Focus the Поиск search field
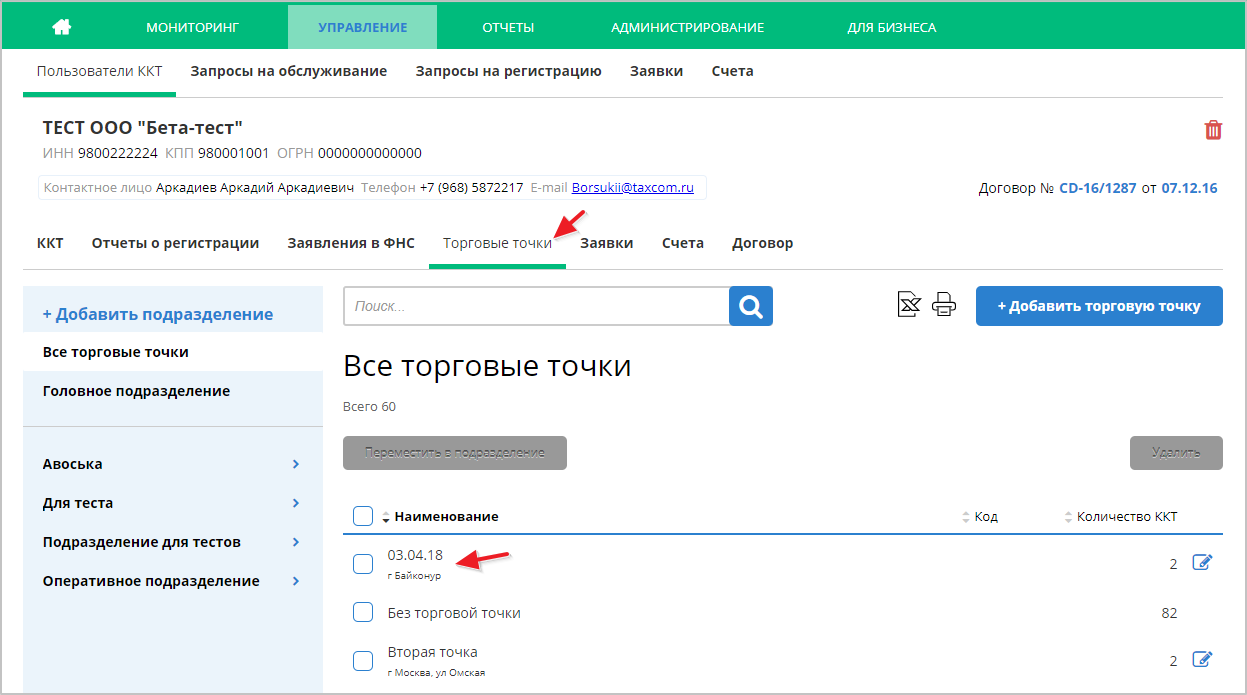 (x=536, y=306)
